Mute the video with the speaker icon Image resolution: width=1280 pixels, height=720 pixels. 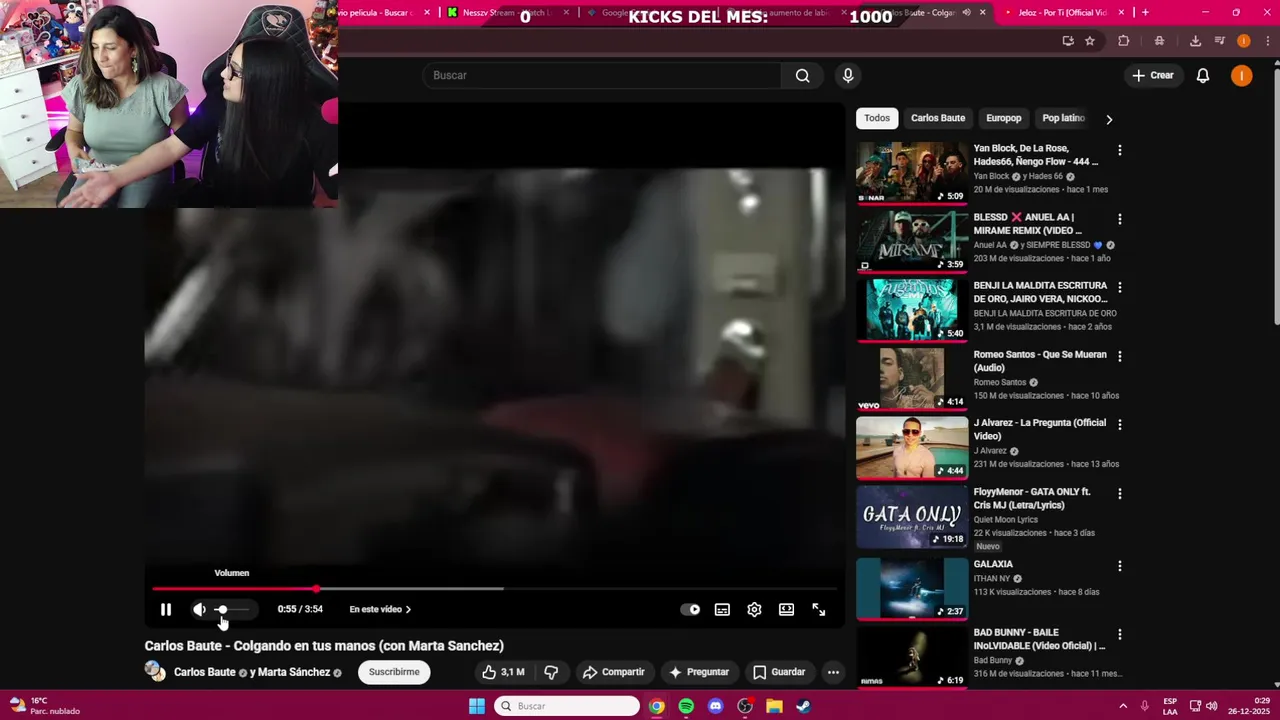[200, 609]
